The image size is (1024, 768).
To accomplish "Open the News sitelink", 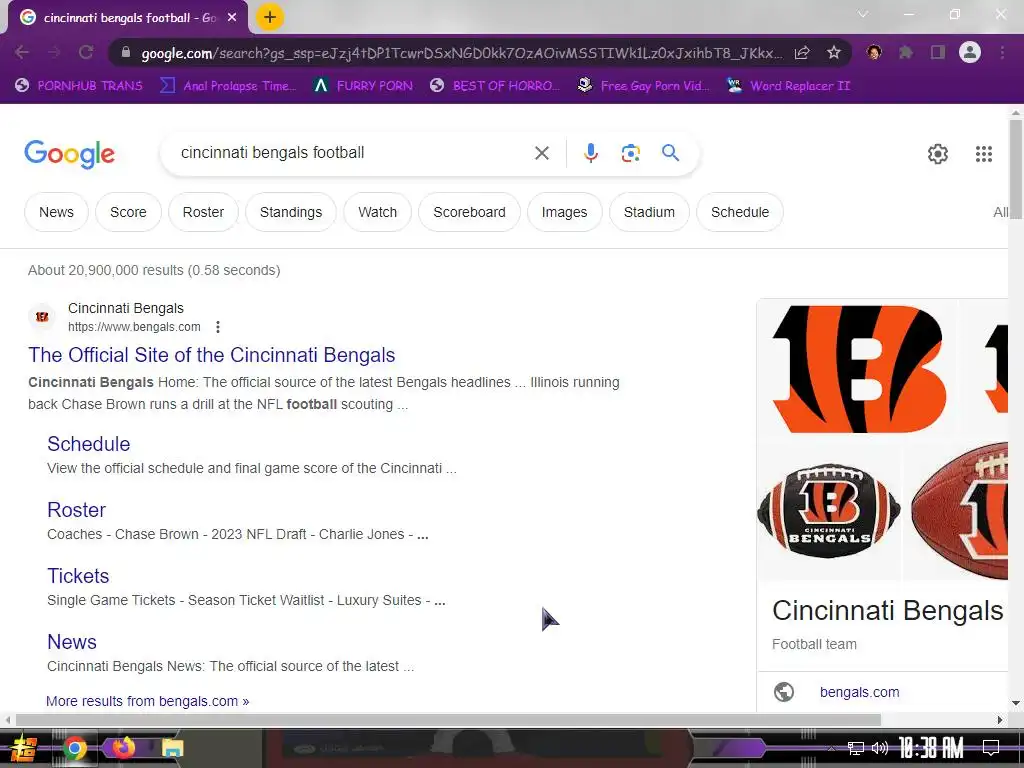I will tap(72, 642).
